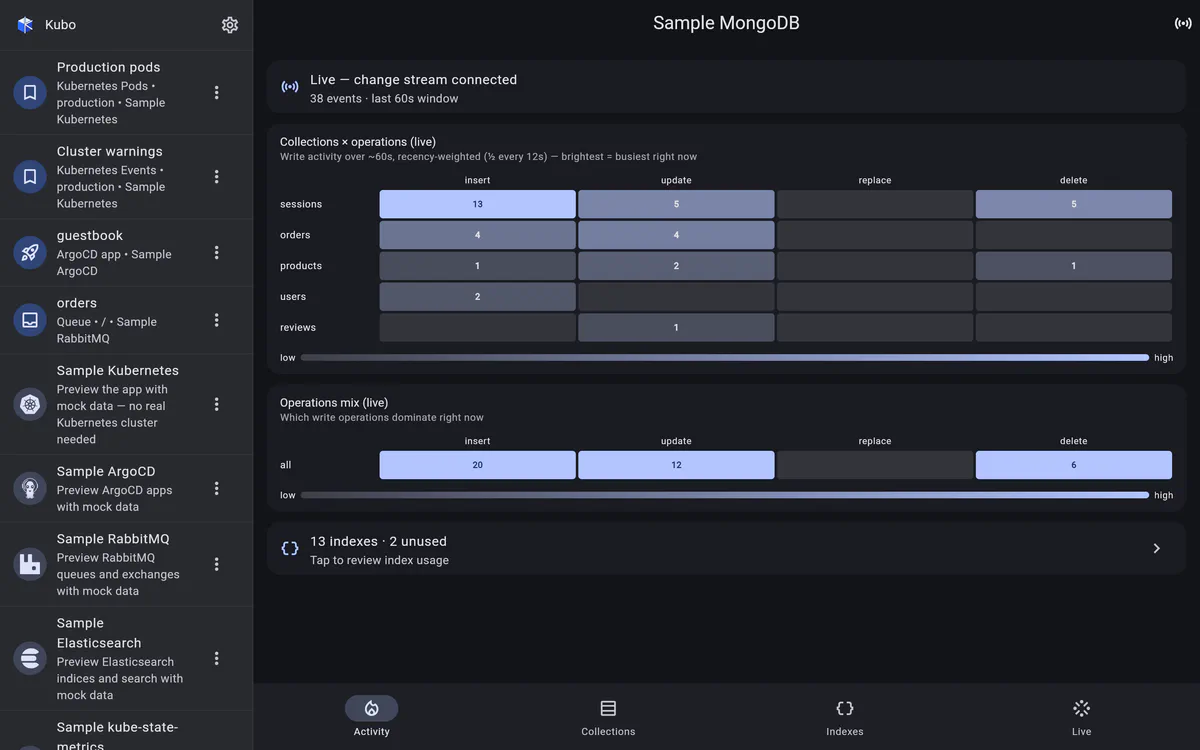Image resolution: width=1200 pixels, height=750 pixels.
Task: Open more options for Sample Elasticsearch
Action: click(x=216, y=658)
